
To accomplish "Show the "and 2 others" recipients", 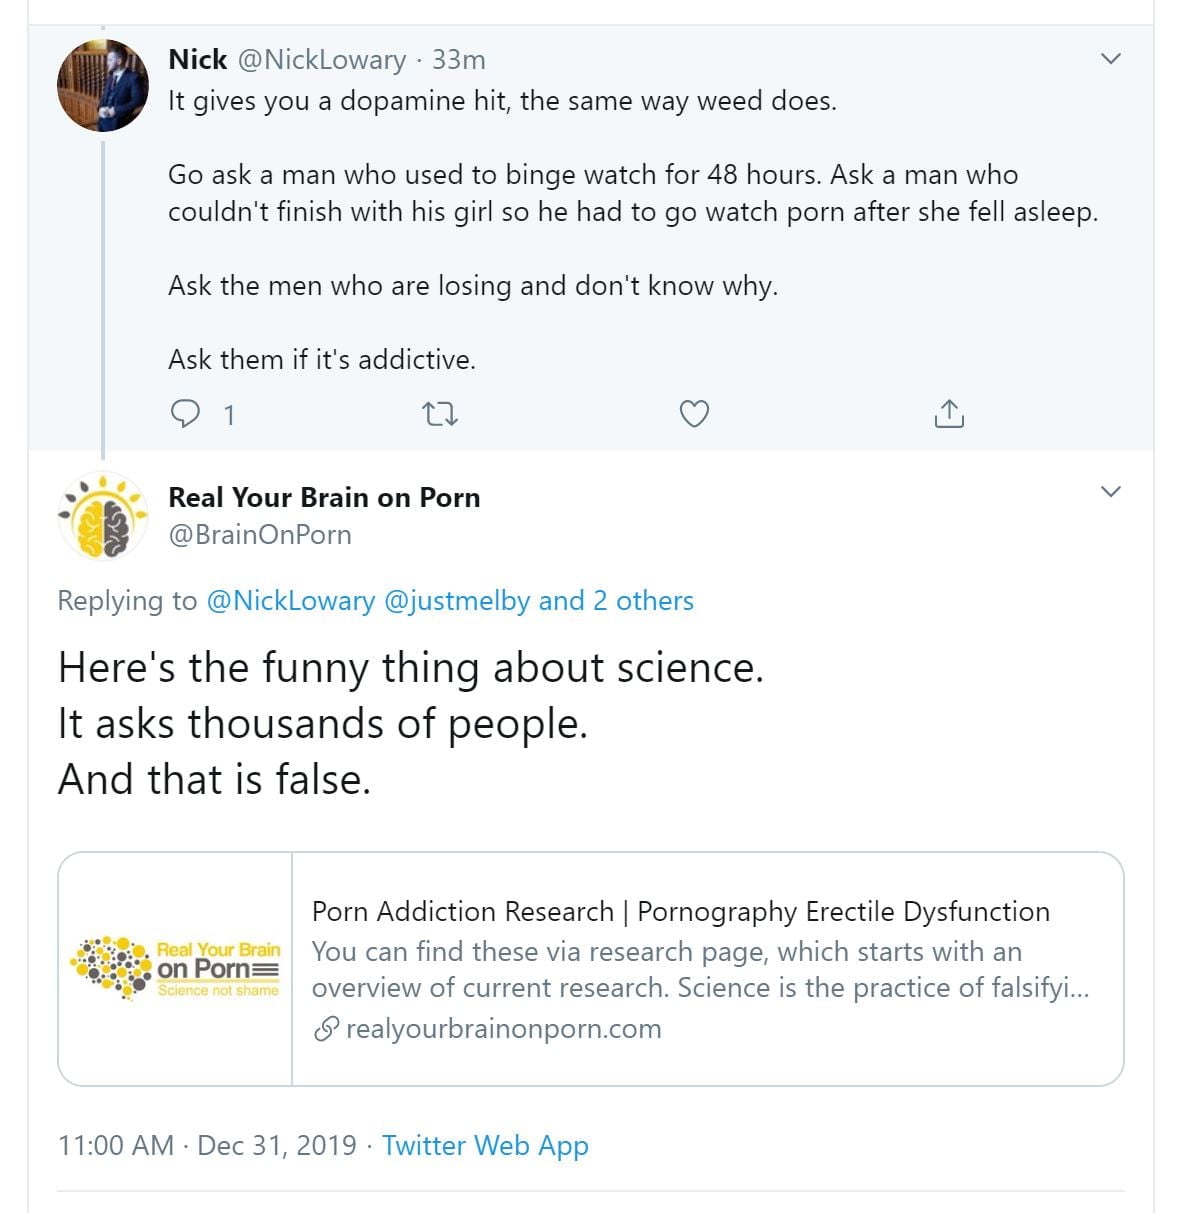I will (616, 601).
